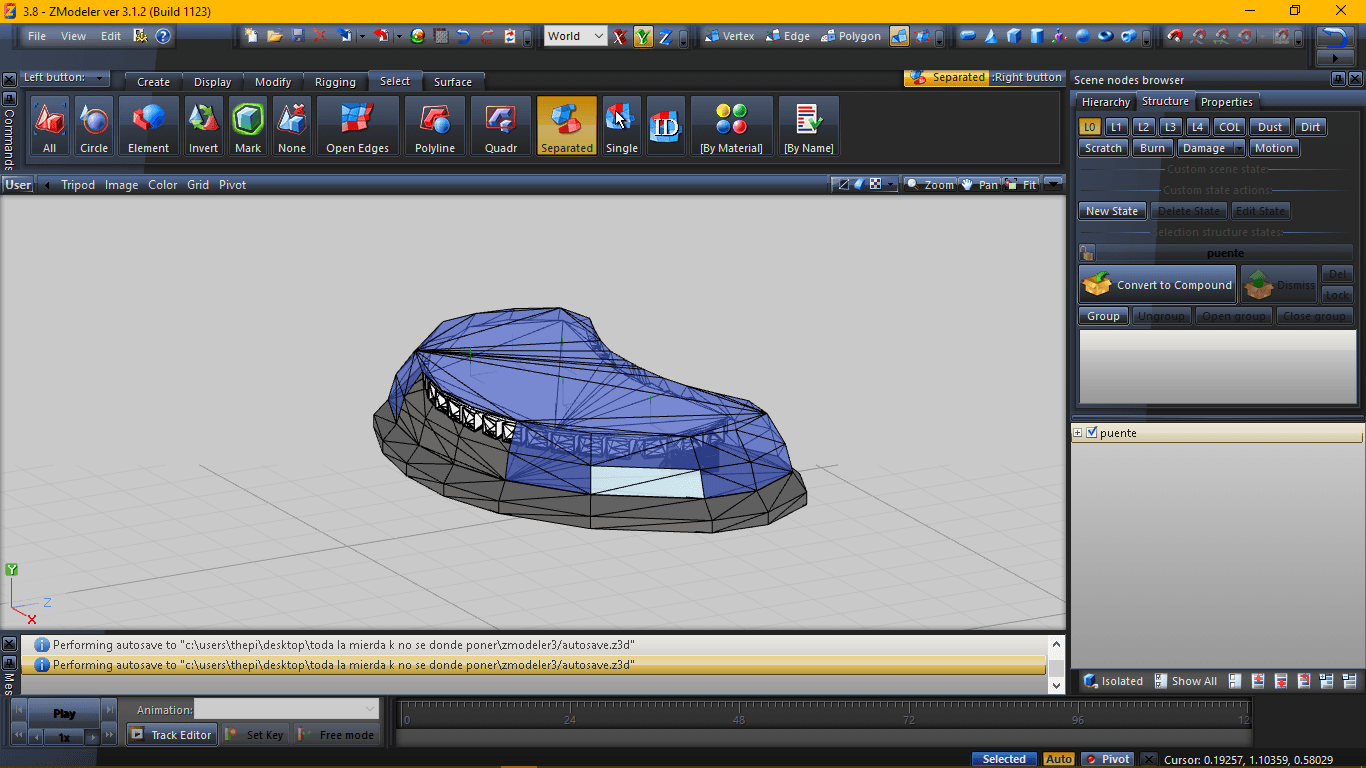Open the Animation dropdown
Image resolution: width=1366 pixels, height=768 pixels.
pos(287,709)
